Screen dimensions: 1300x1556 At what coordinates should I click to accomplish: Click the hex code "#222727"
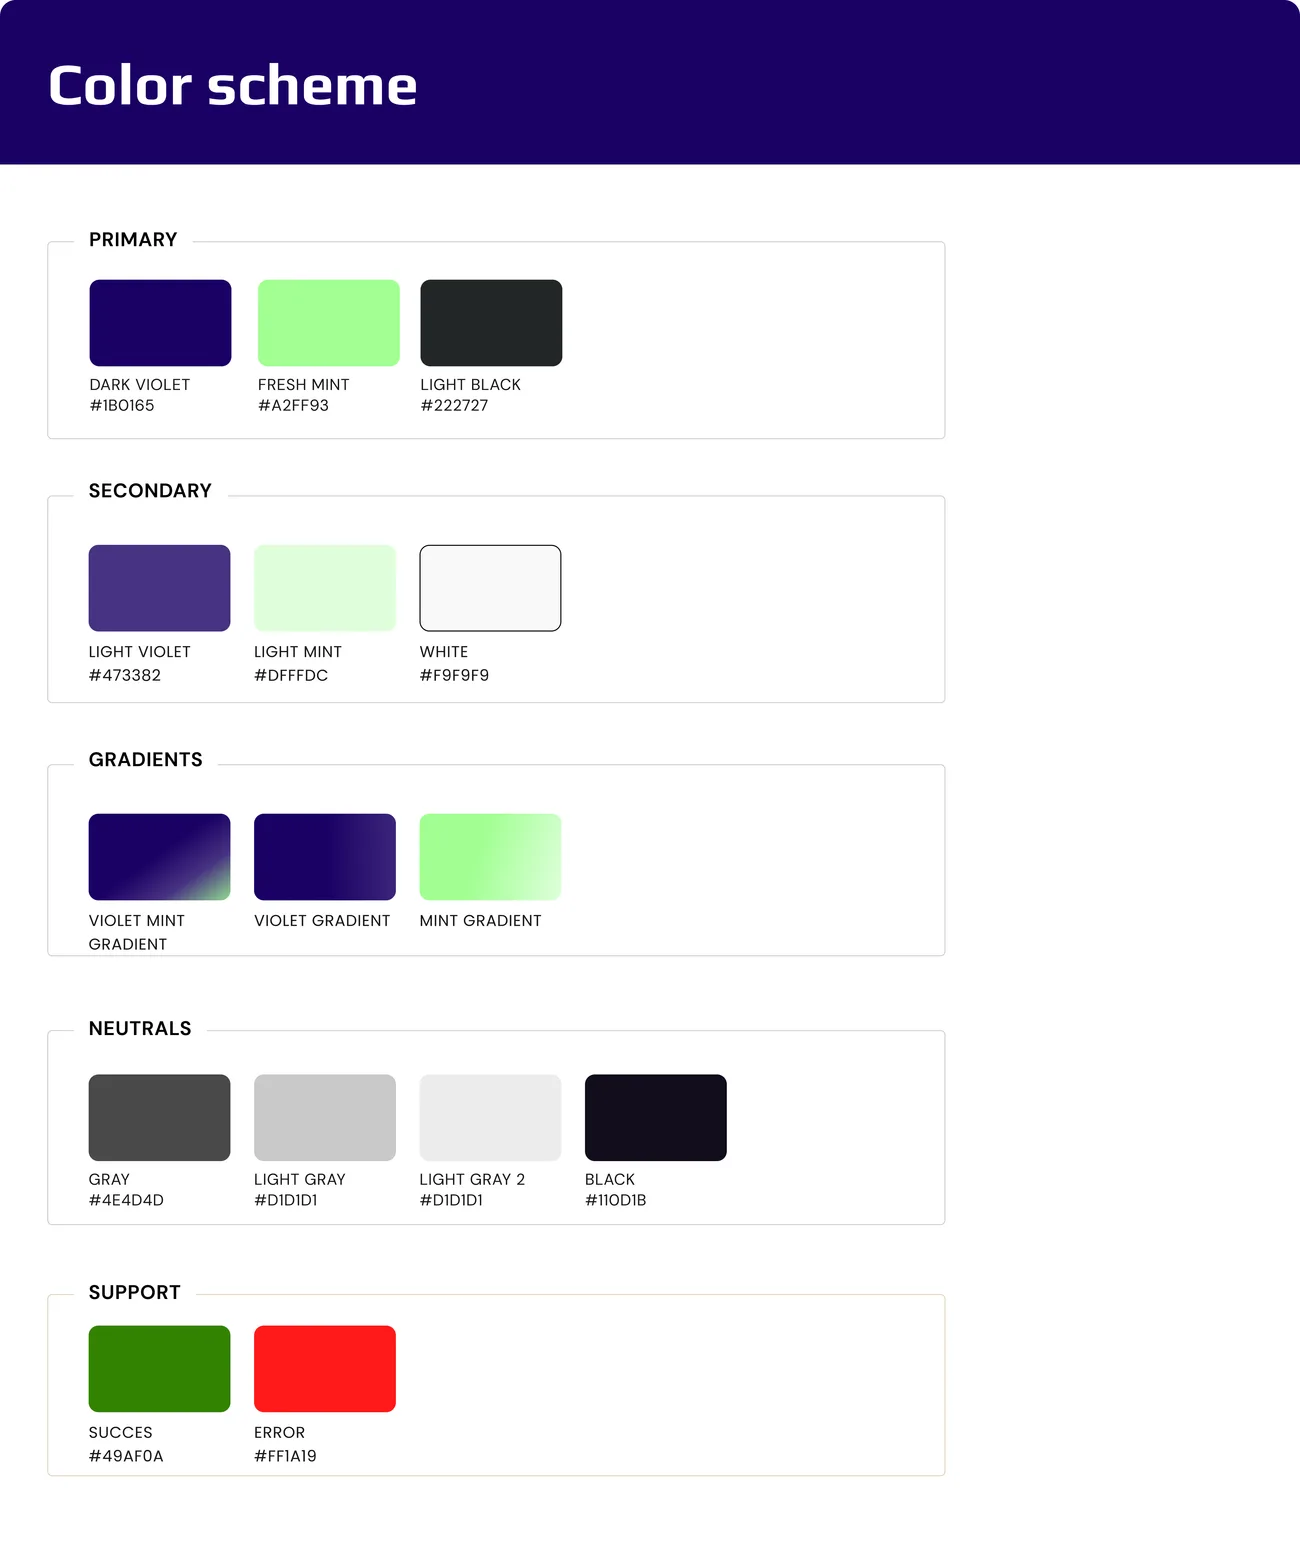(x=454, y=406)
